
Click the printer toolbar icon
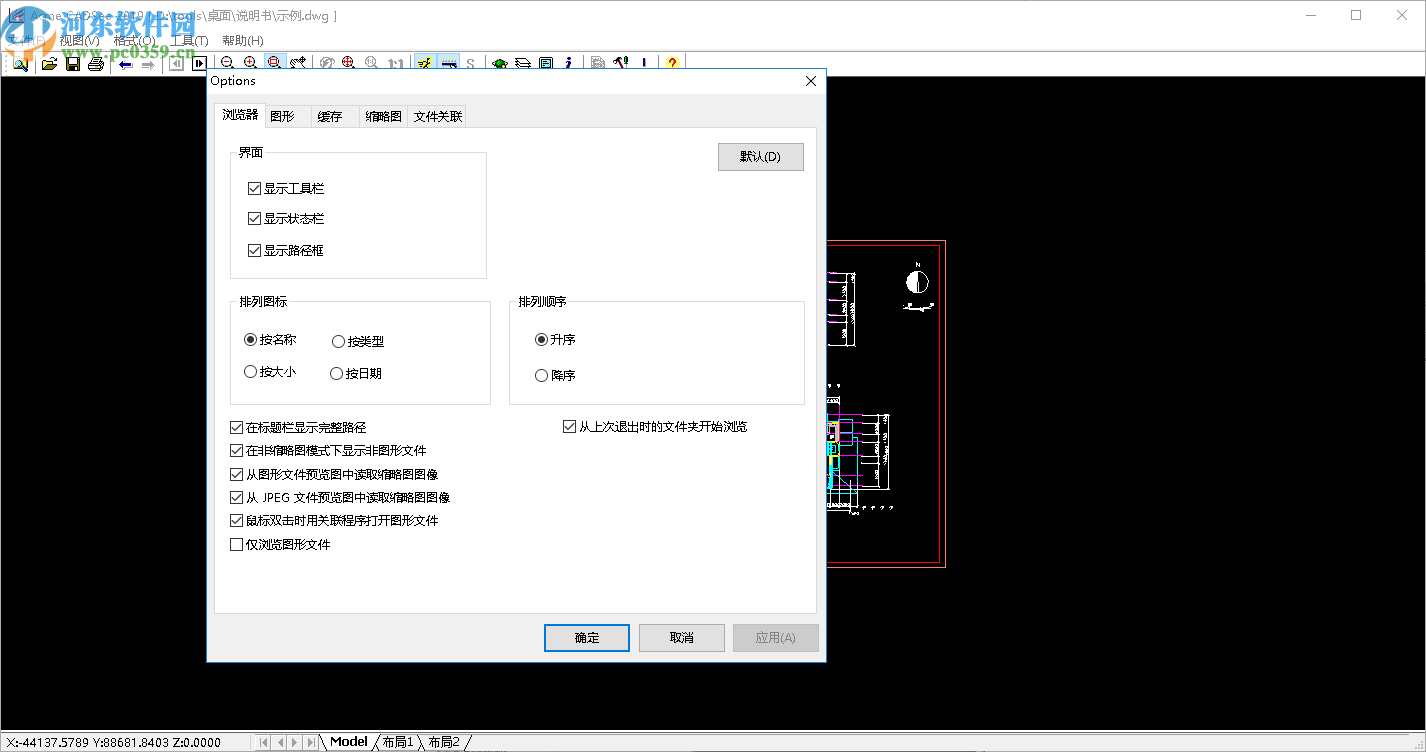coord(96,63)
